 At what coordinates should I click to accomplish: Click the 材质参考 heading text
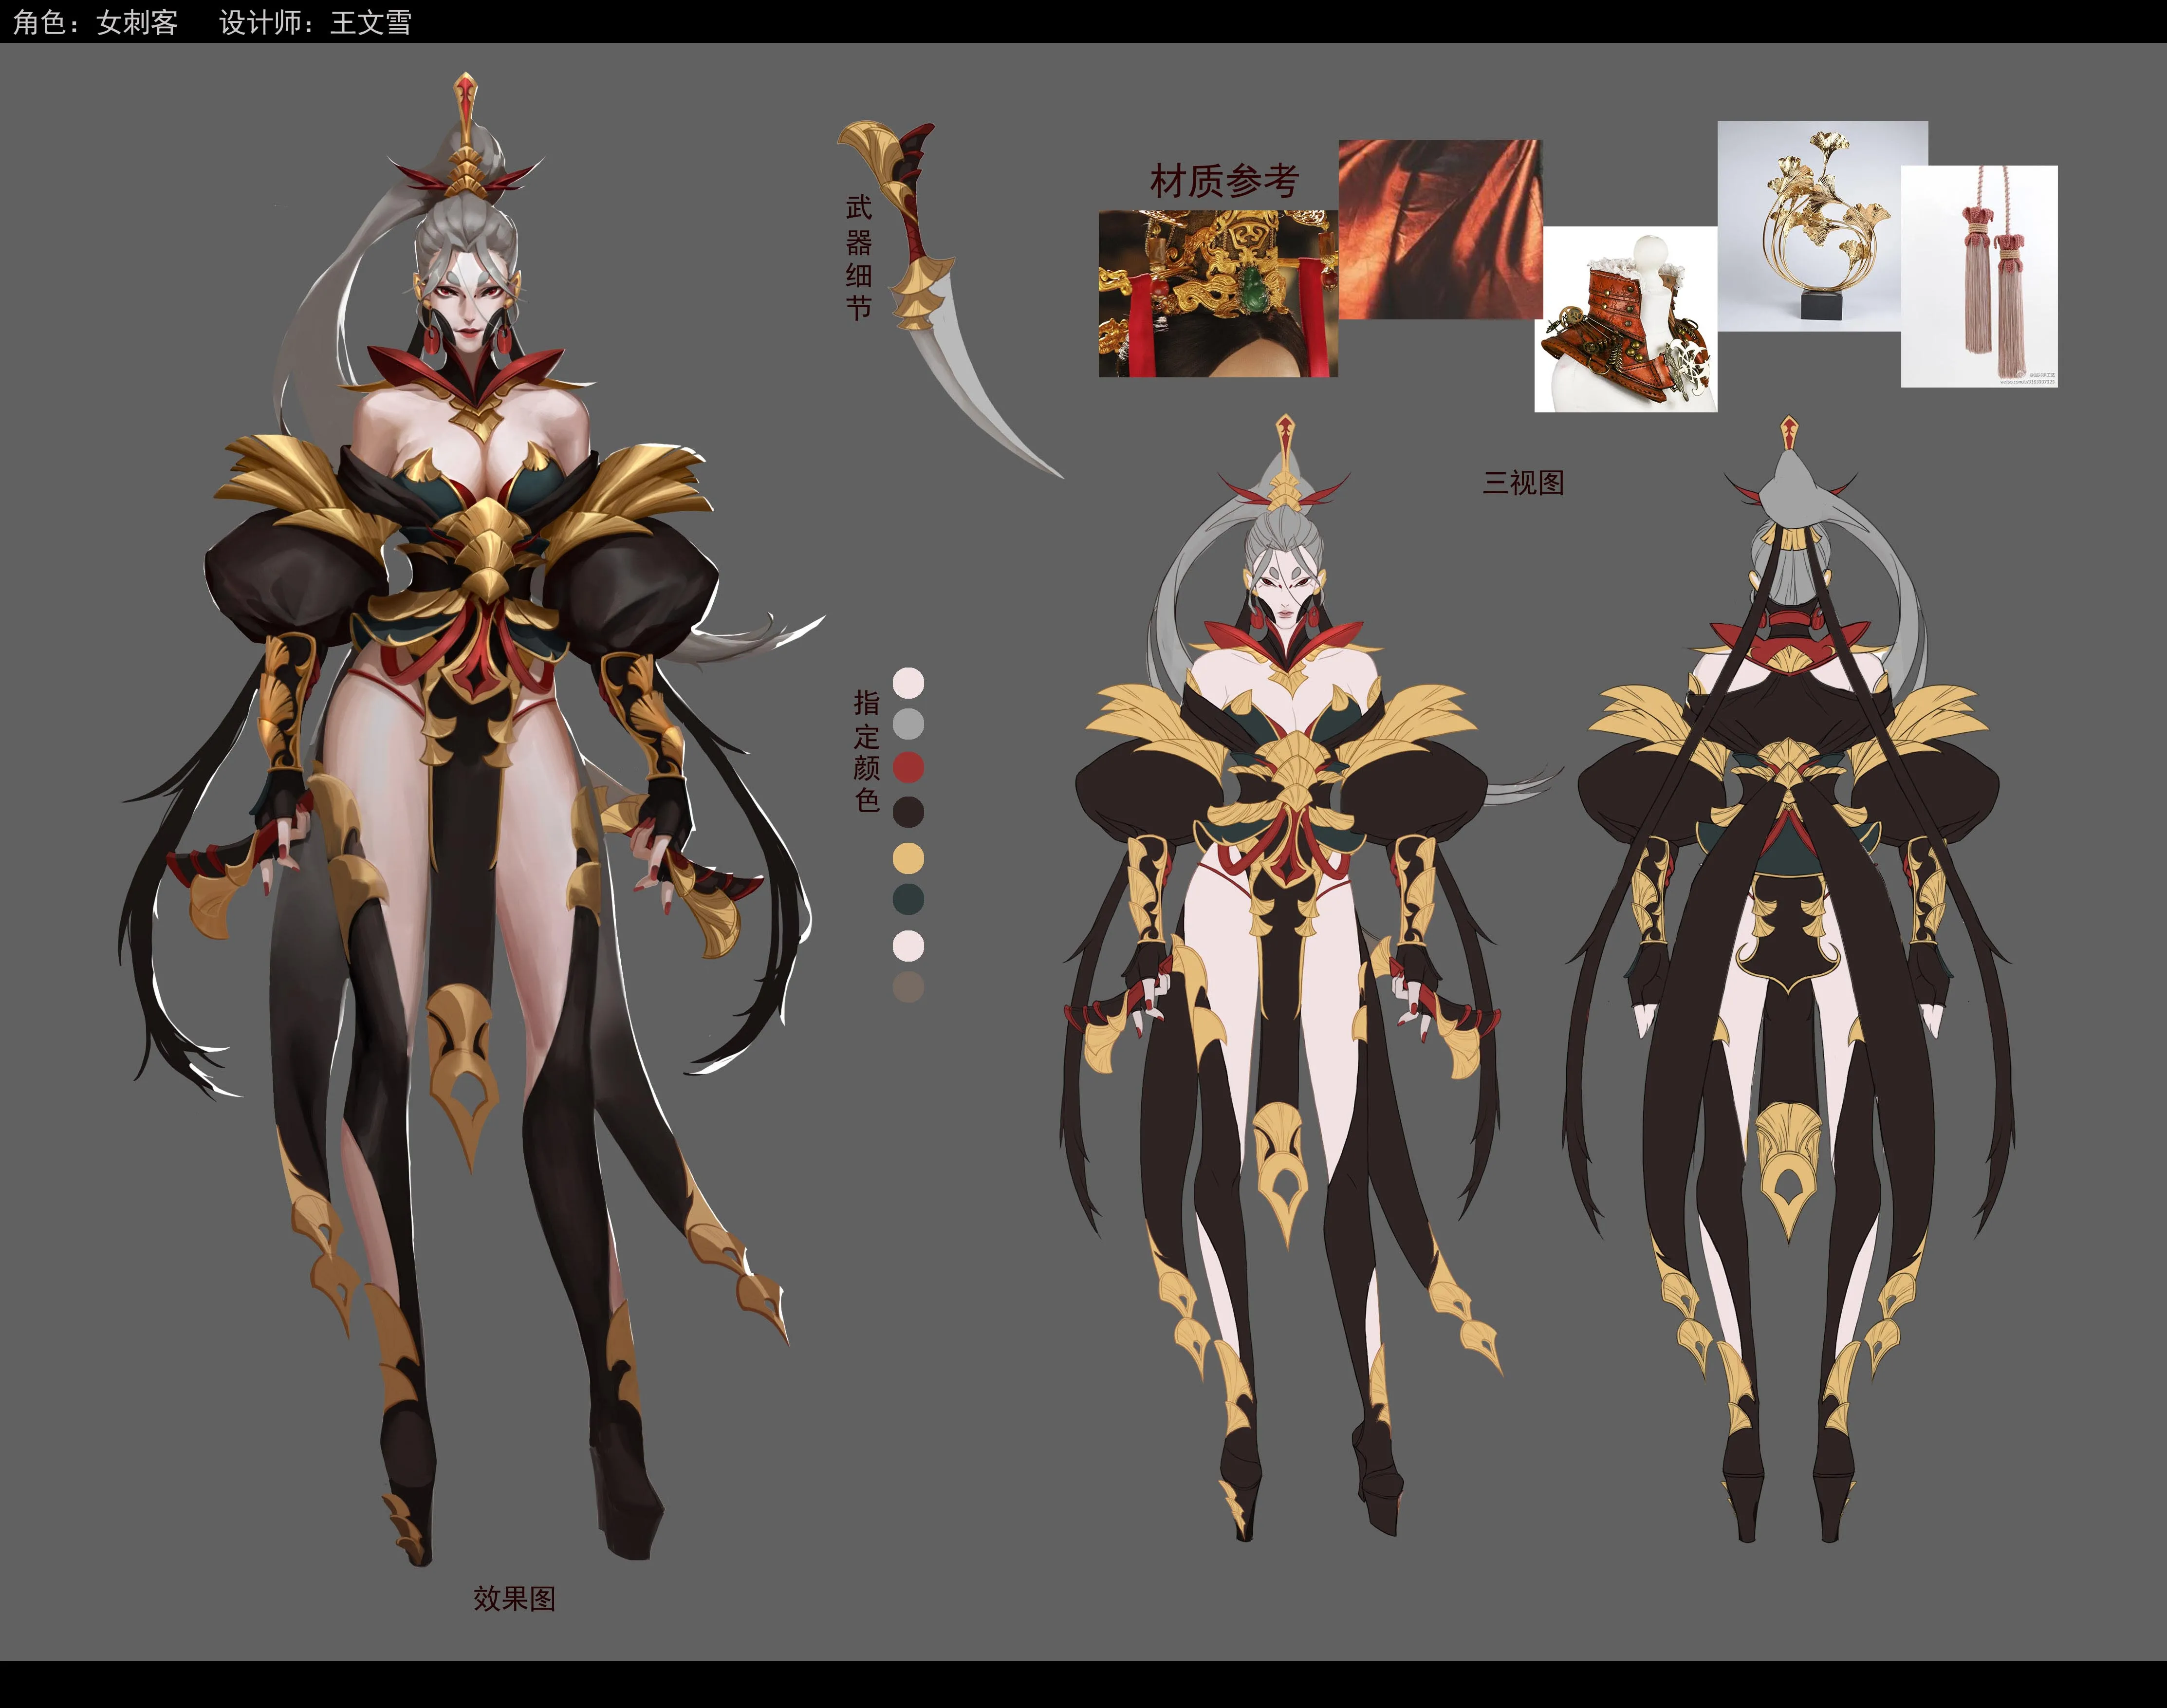point(1223,181)
